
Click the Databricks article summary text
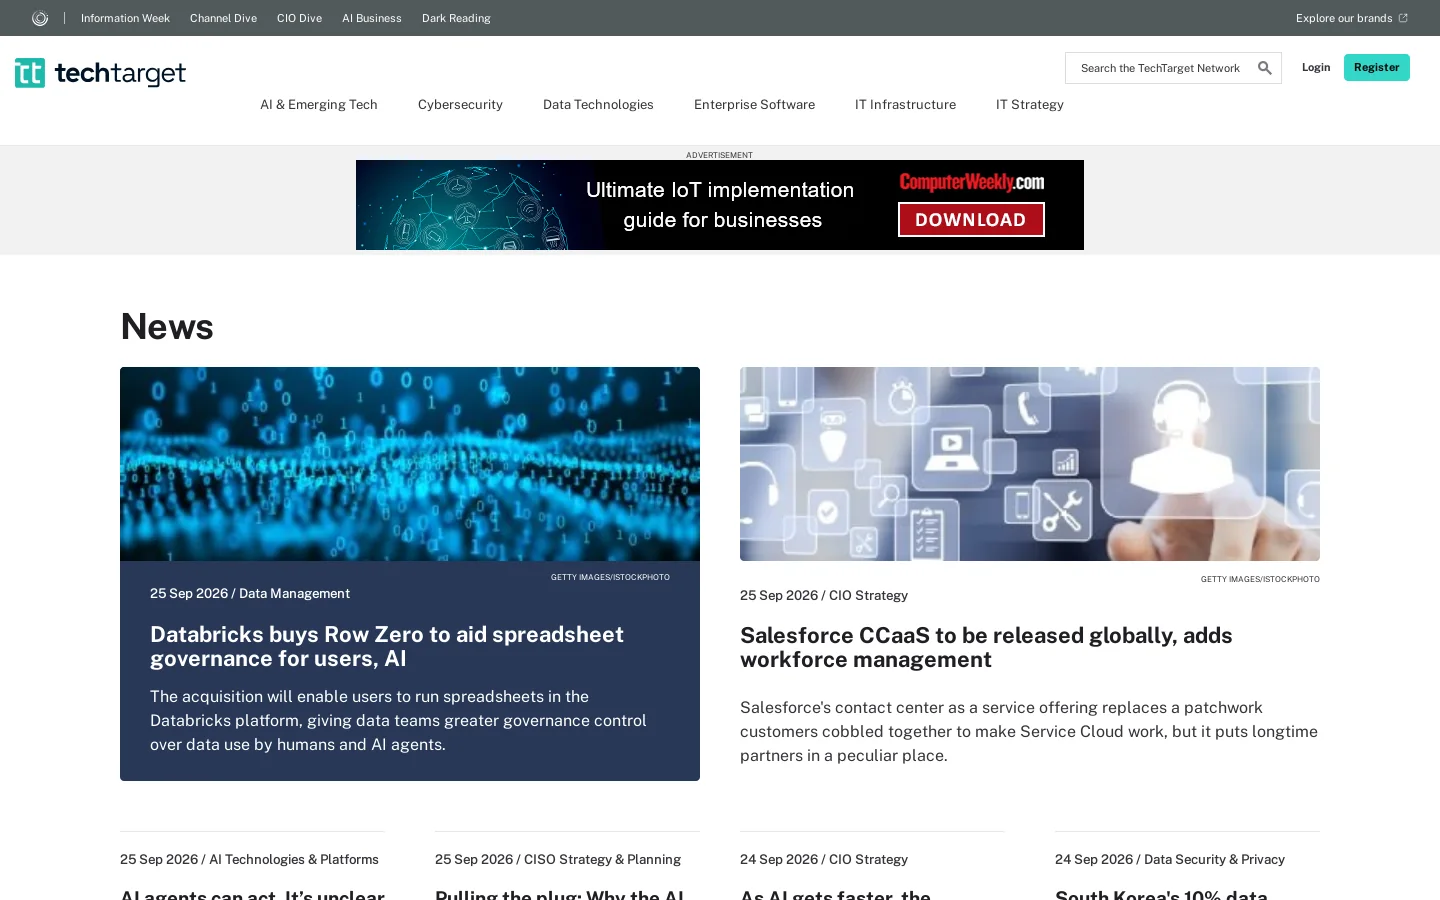(x=398, y=720)
